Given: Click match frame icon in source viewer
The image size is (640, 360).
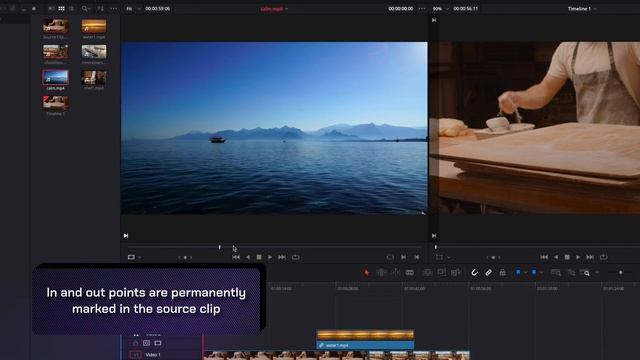Looking at the screenshot, I should click(390, 257).
